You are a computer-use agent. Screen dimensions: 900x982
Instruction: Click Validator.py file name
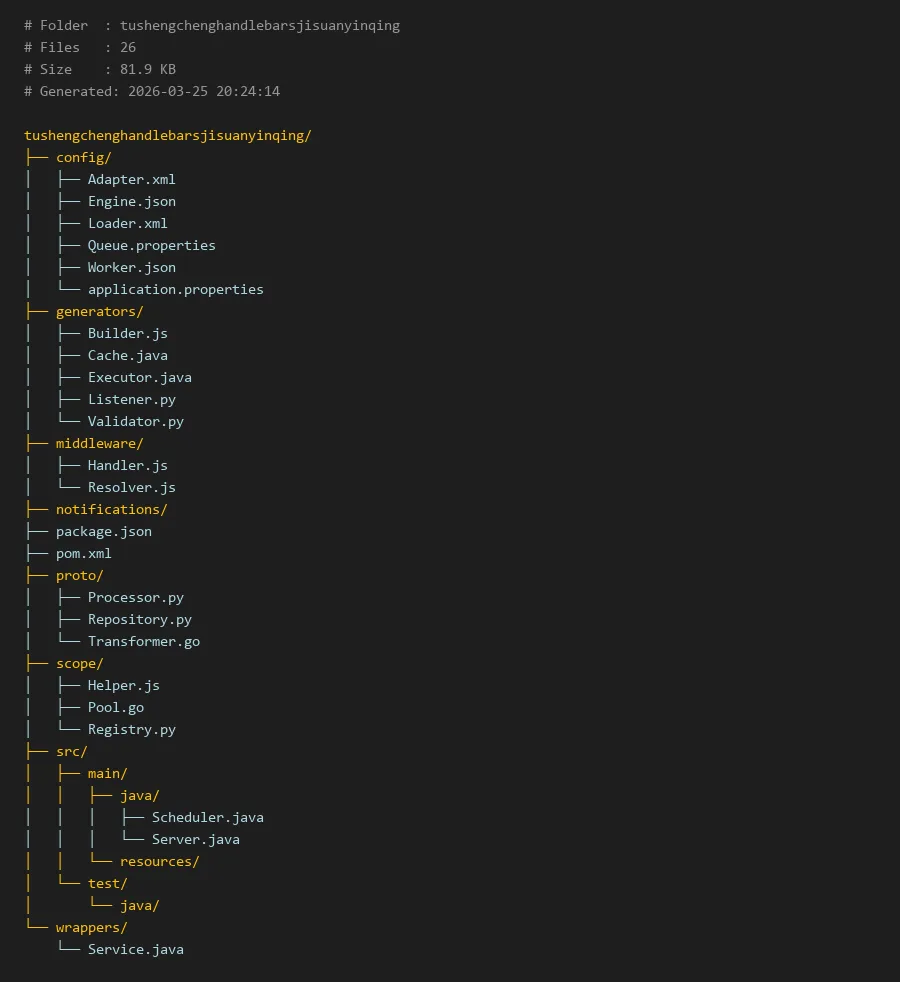point(135,421)
